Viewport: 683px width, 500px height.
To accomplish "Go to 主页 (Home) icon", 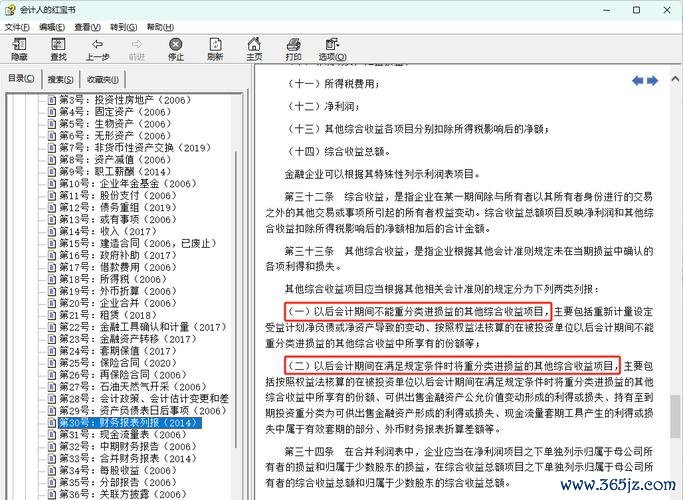I will pyautogui.click(x=254, y=44).
